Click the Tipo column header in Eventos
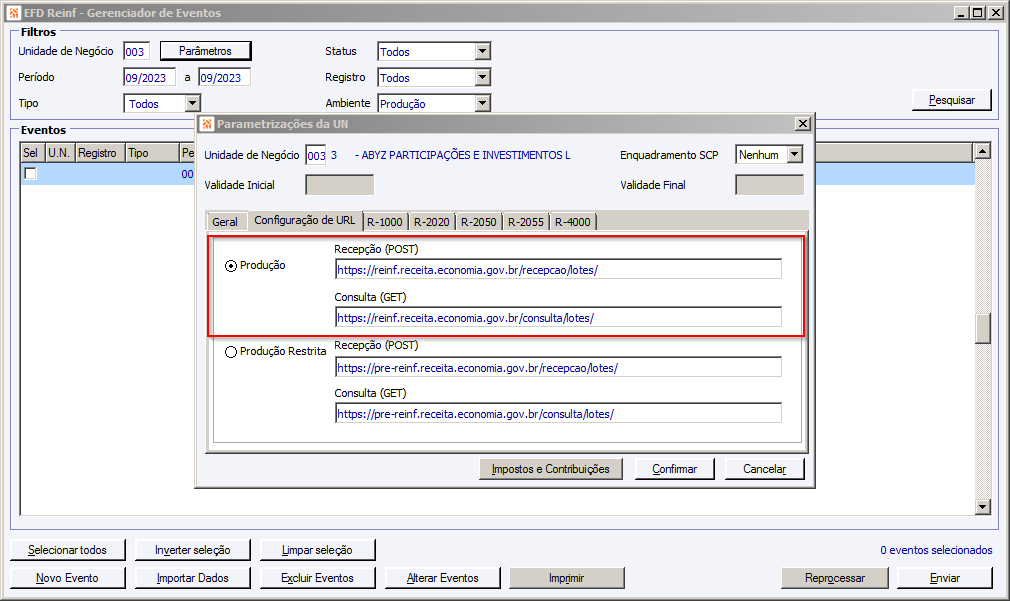Screen dimensions: 1010x601 point(152,153)
